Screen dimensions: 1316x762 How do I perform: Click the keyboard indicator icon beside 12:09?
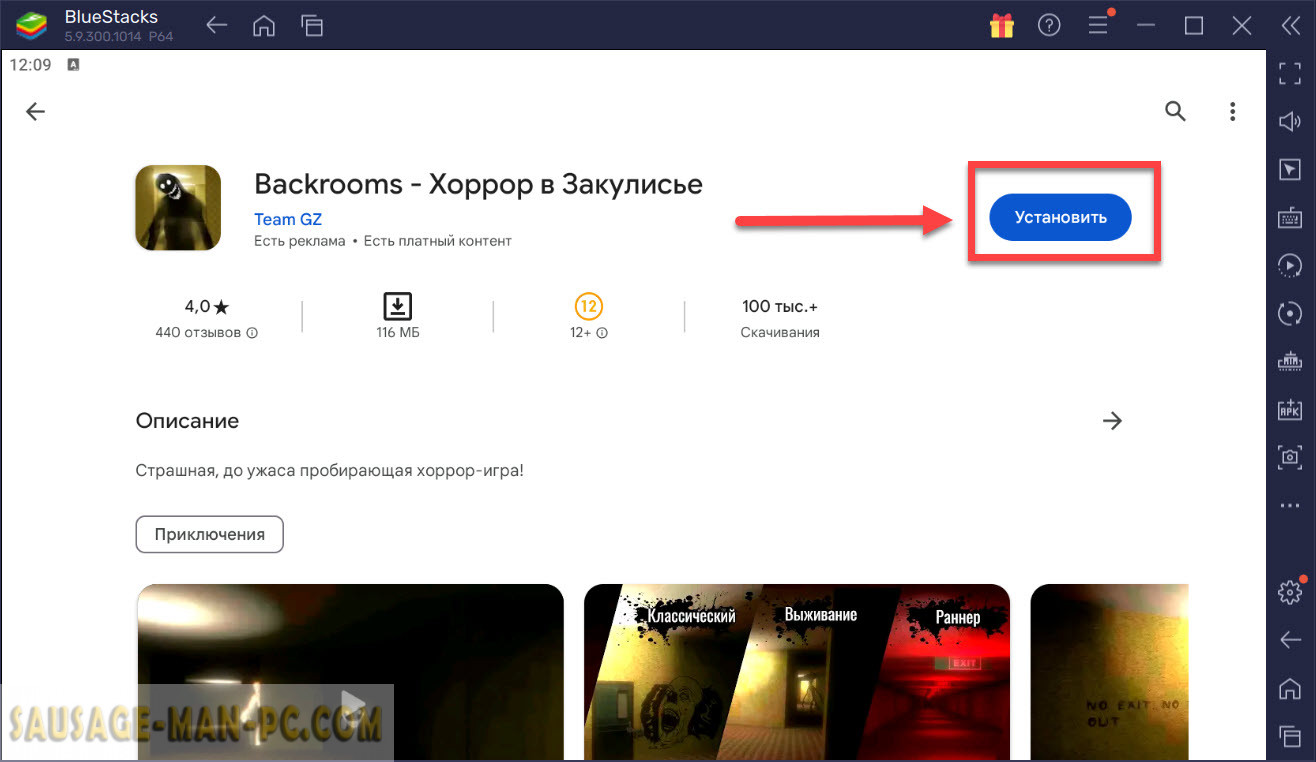[73, 64]
